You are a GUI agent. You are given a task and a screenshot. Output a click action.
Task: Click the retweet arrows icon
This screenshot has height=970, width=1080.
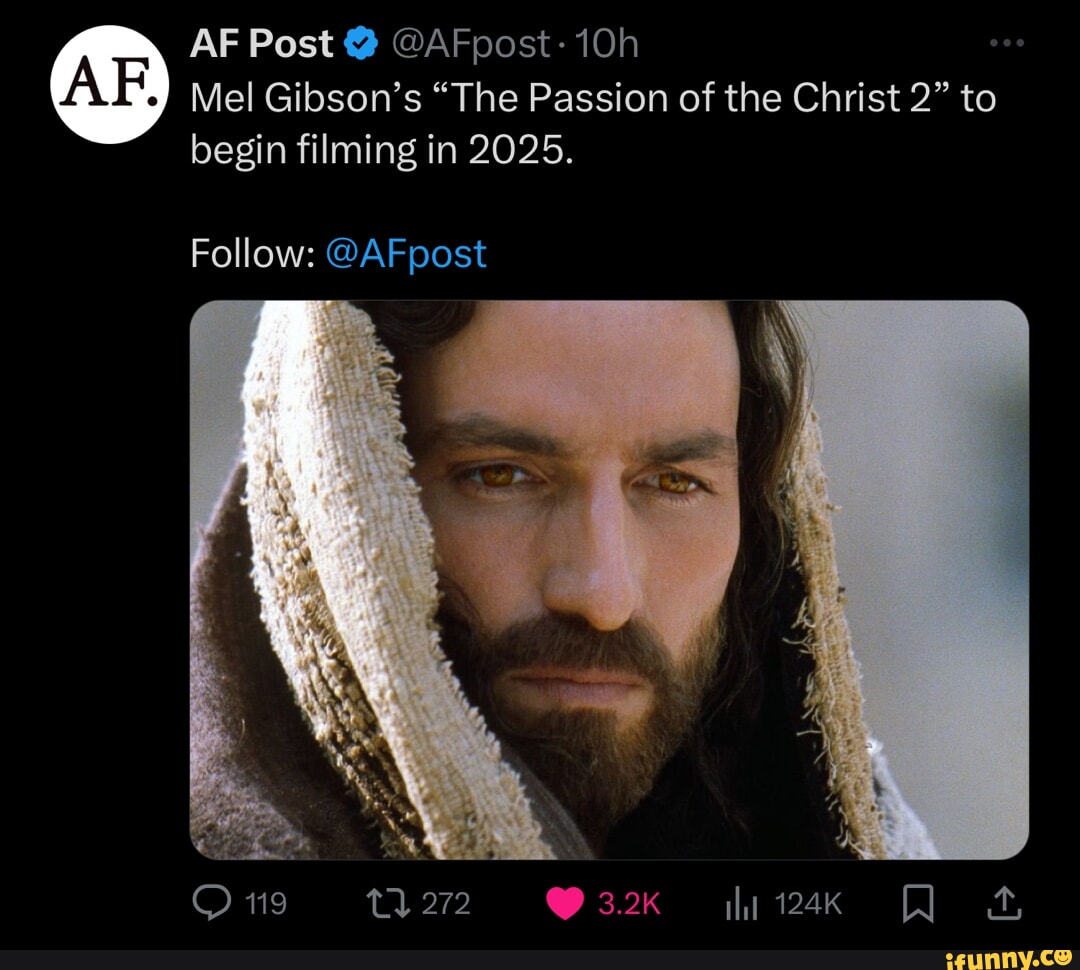coord(388,903)
